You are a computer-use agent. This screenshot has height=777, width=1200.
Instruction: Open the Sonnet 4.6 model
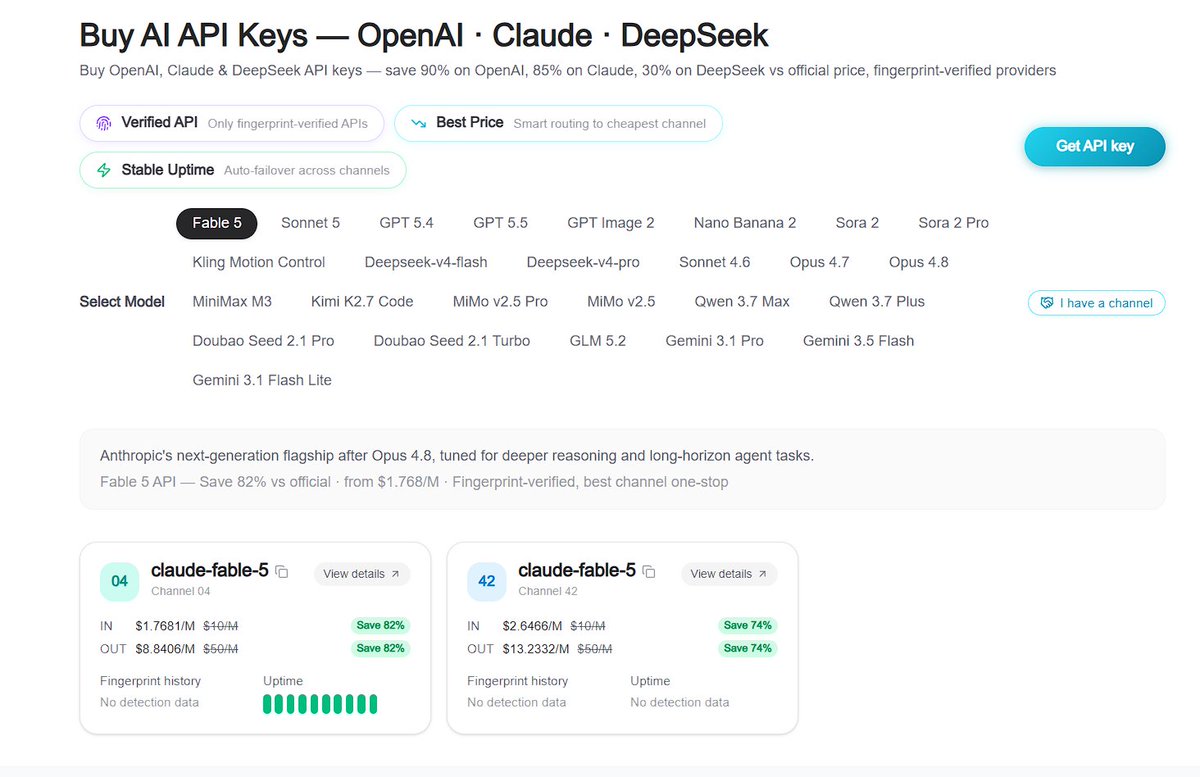point(714,262)
